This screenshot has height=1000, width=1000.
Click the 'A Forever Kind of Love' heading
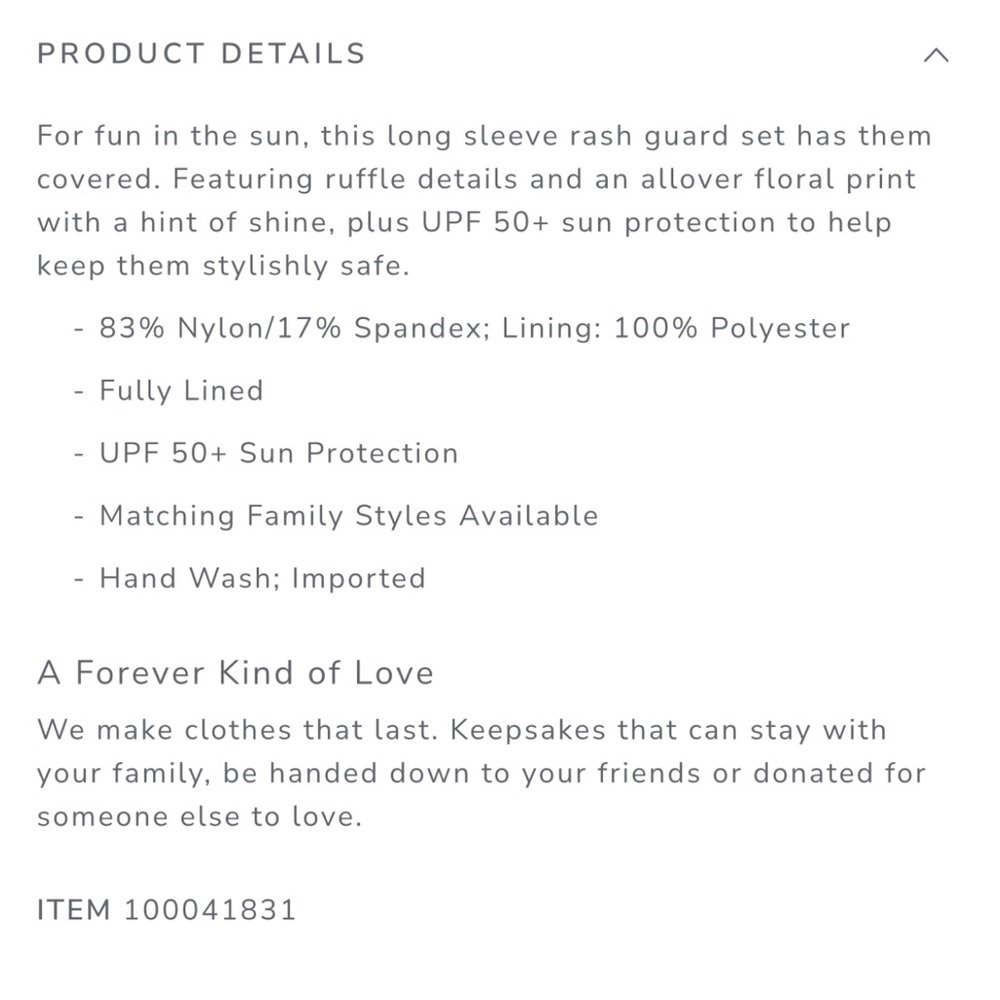pos(236,673)
